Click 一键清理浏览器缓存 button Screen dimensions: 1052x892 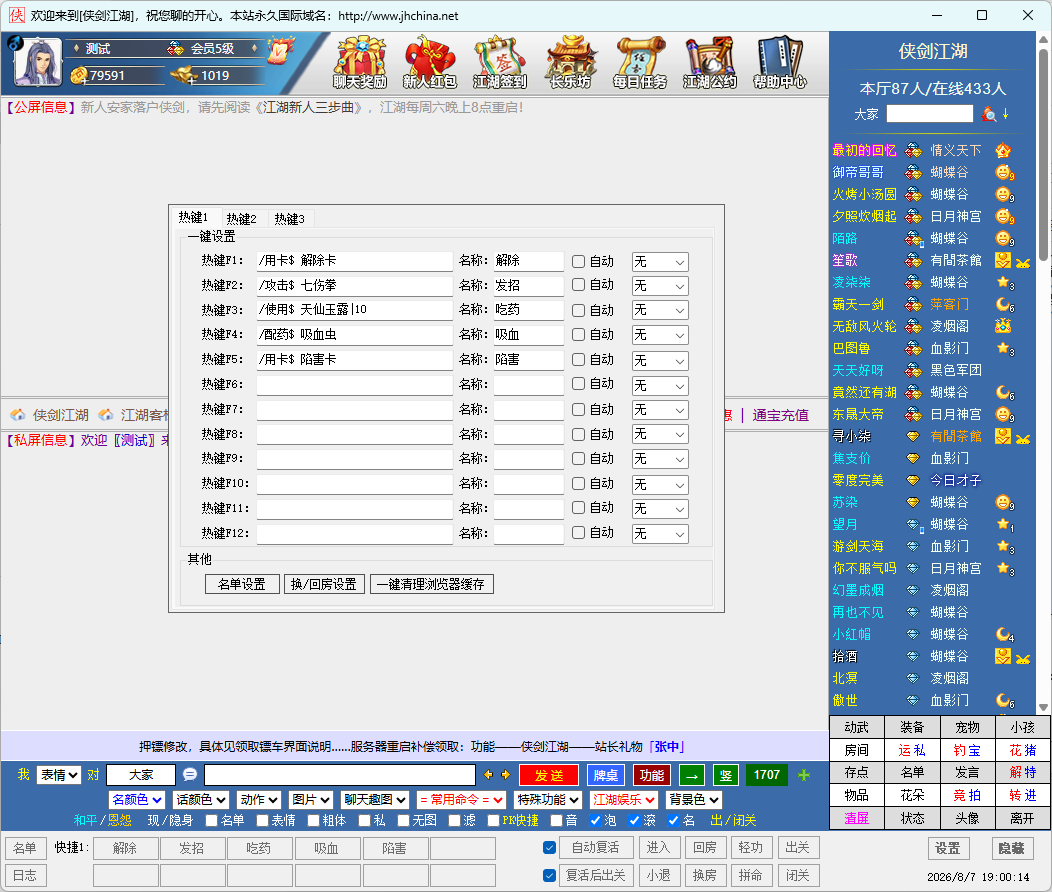point(431,584)
